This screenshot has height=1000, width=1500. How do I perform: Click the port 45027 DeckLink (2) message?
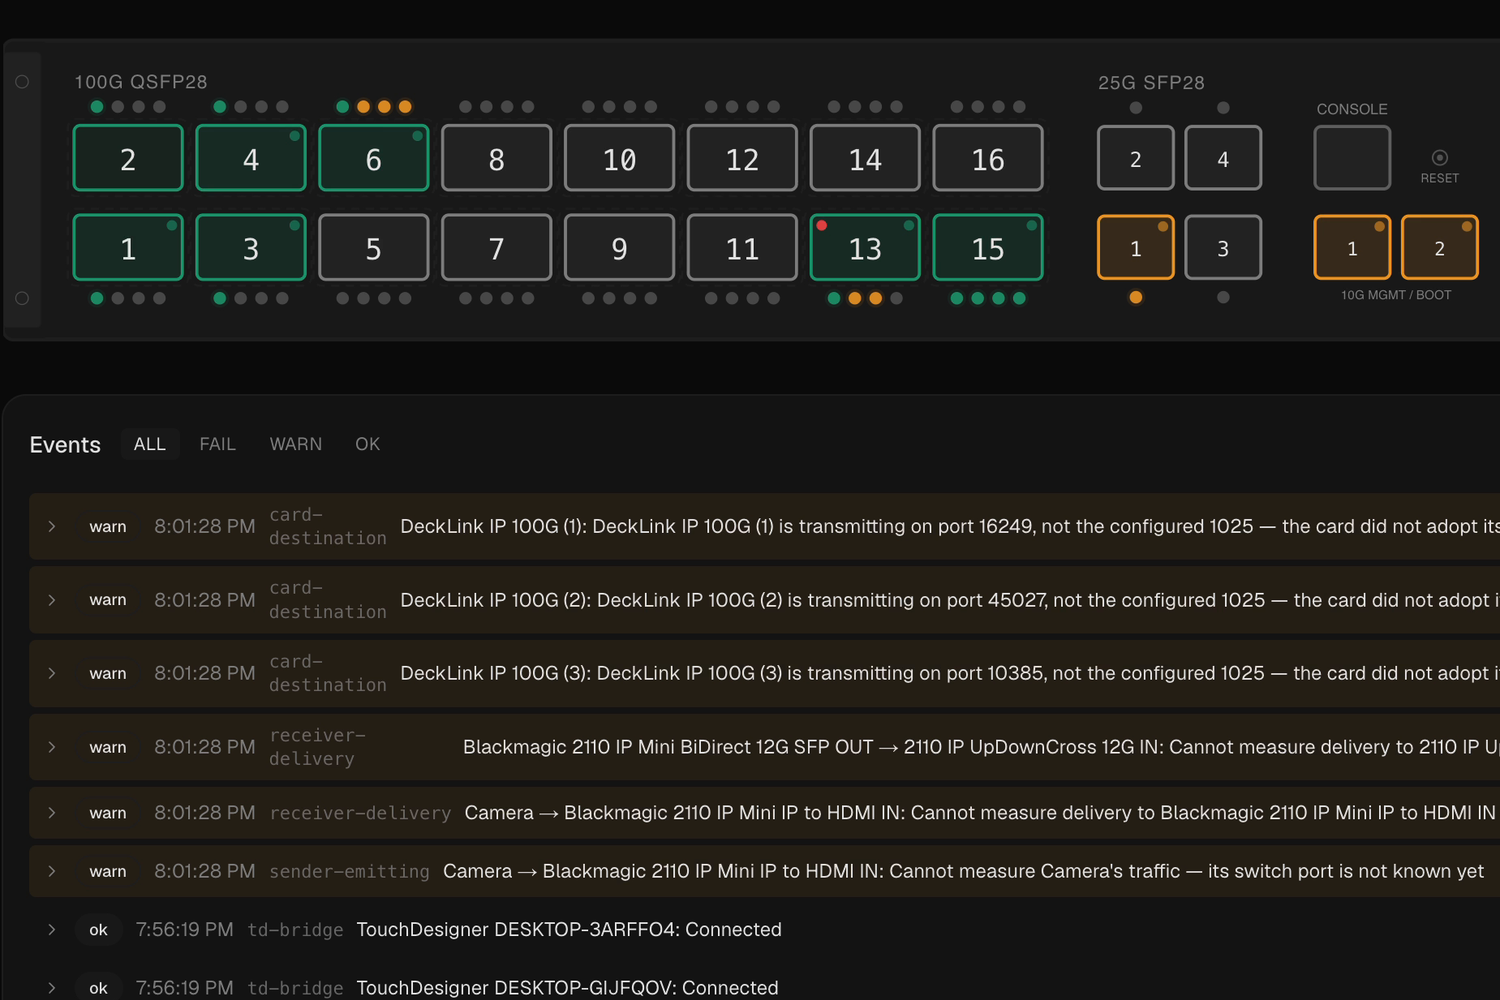pos(949,600)
